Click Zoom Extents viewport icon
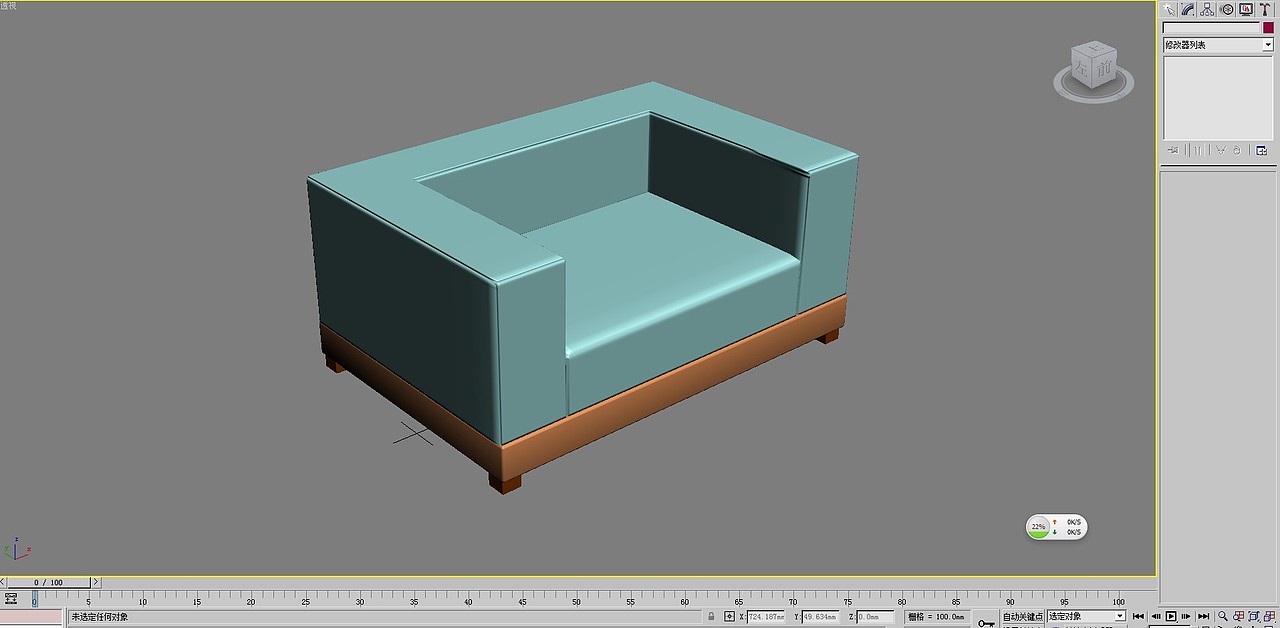Image resolution: width=1280 pixels, height=628 pixels. [1254, 617]
